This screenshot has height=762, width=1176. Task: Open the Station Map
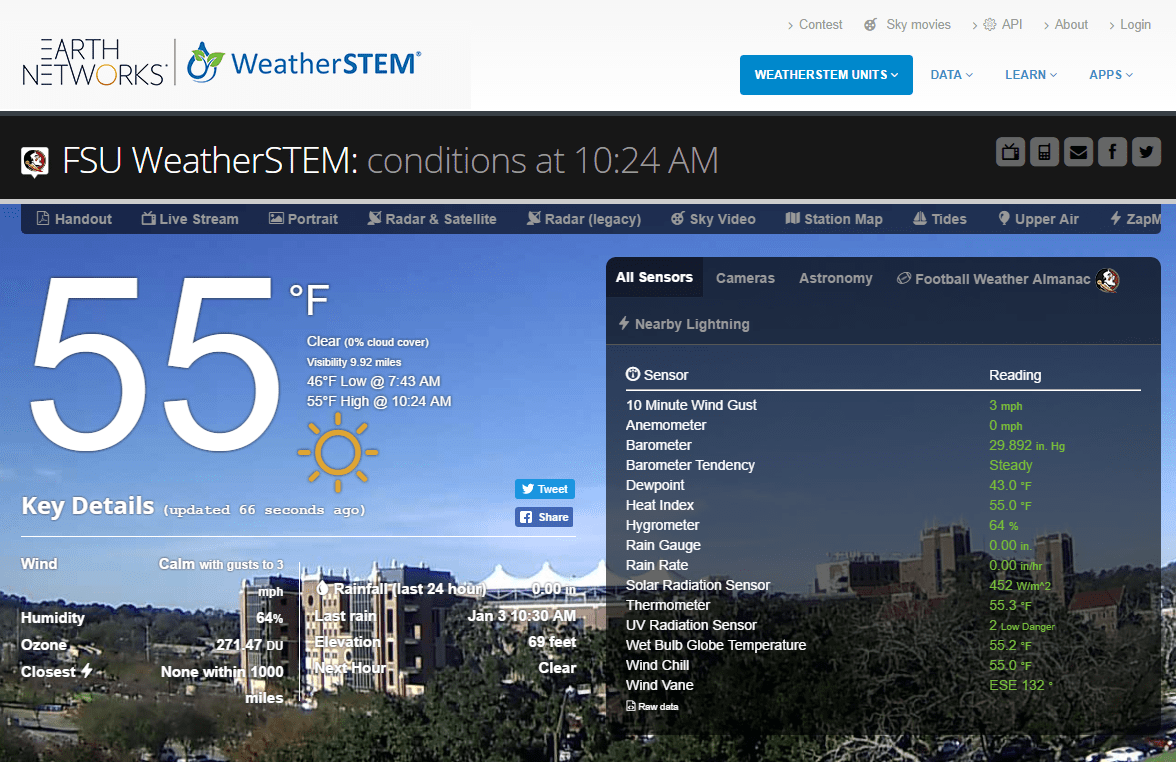point(834,219)
